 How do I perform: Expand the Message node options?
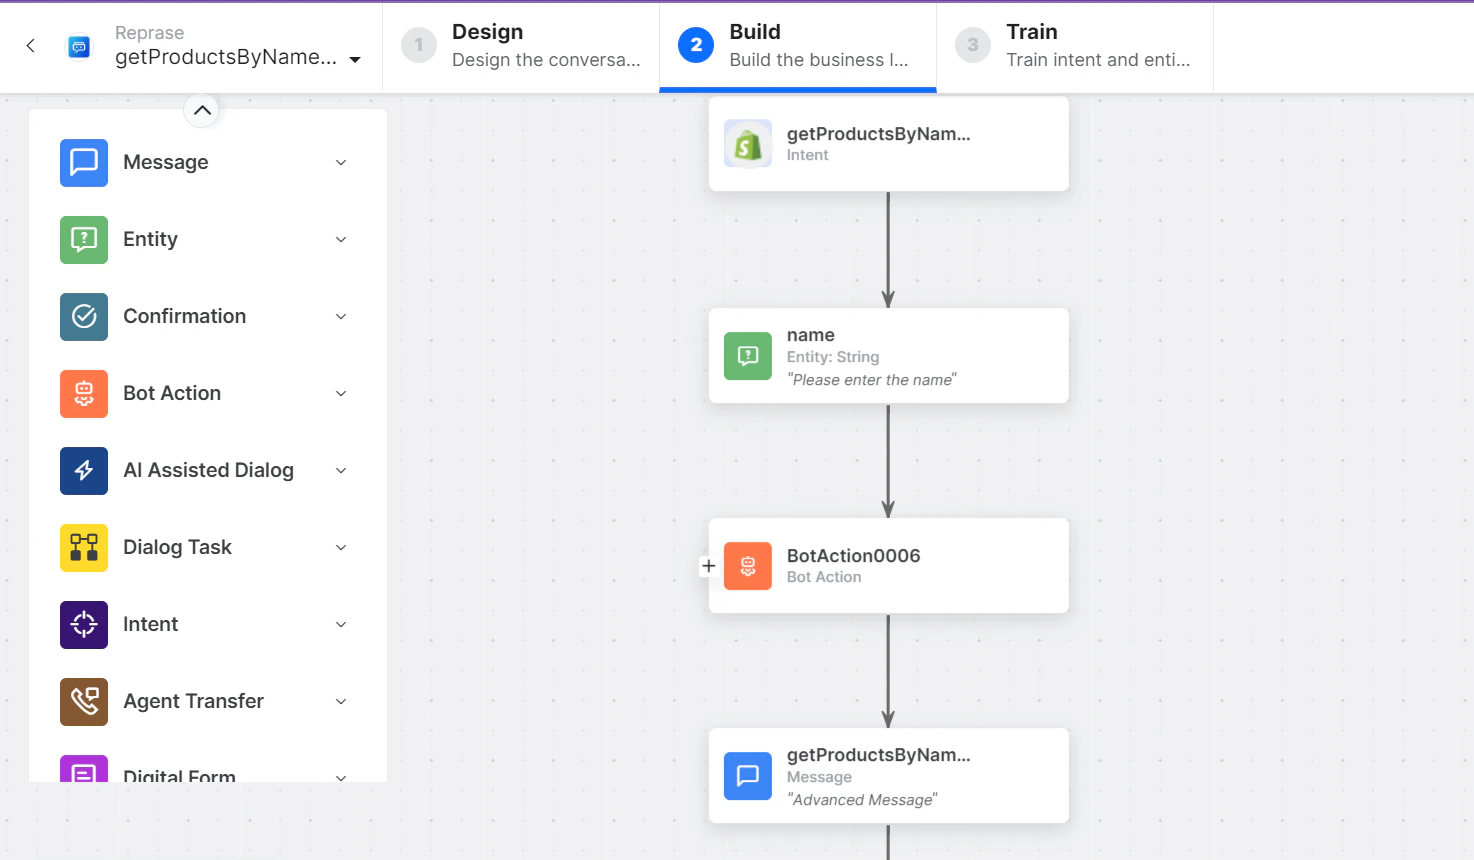click(341, 162)
